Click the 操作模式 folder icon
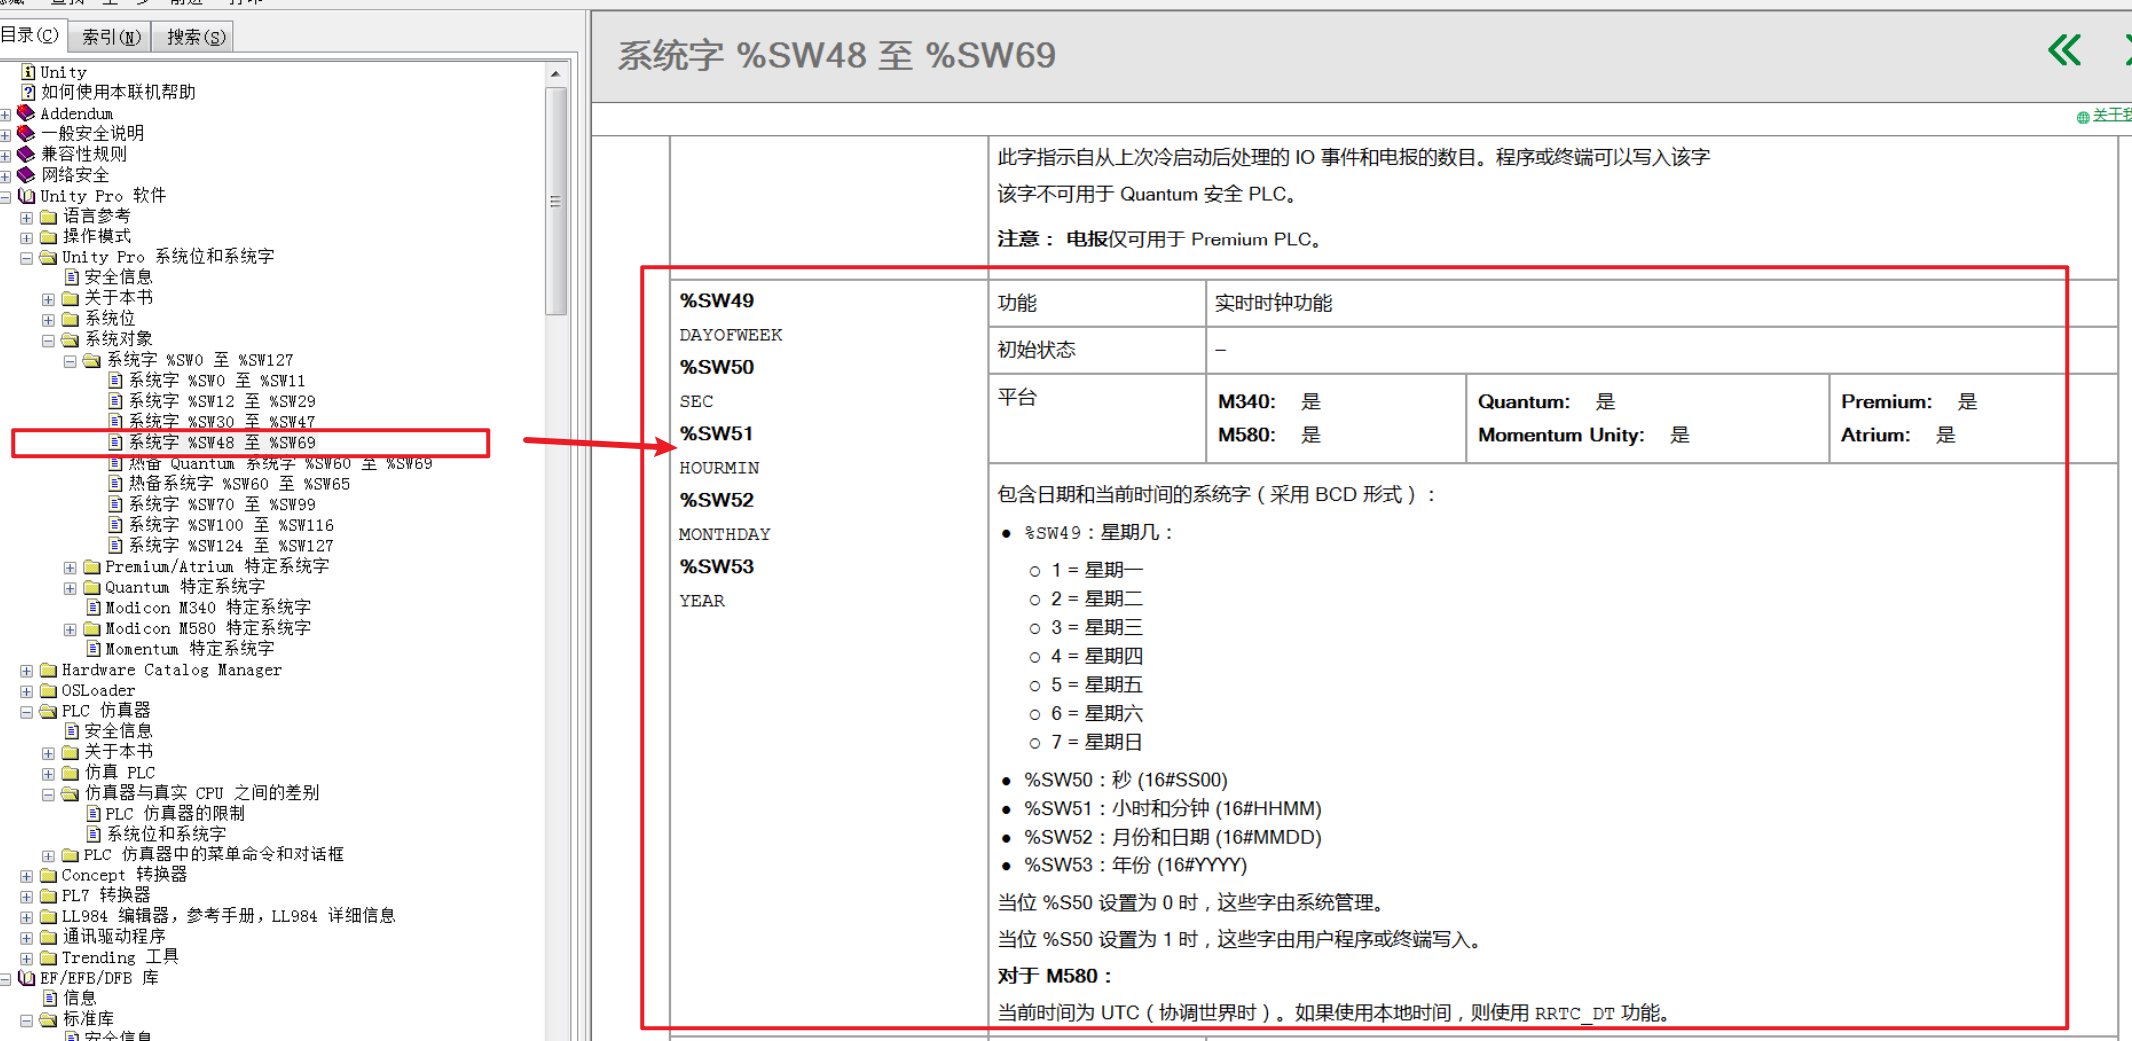Image resolution: width=2132 pixels, height=1041 pixels. coord(48,237)
